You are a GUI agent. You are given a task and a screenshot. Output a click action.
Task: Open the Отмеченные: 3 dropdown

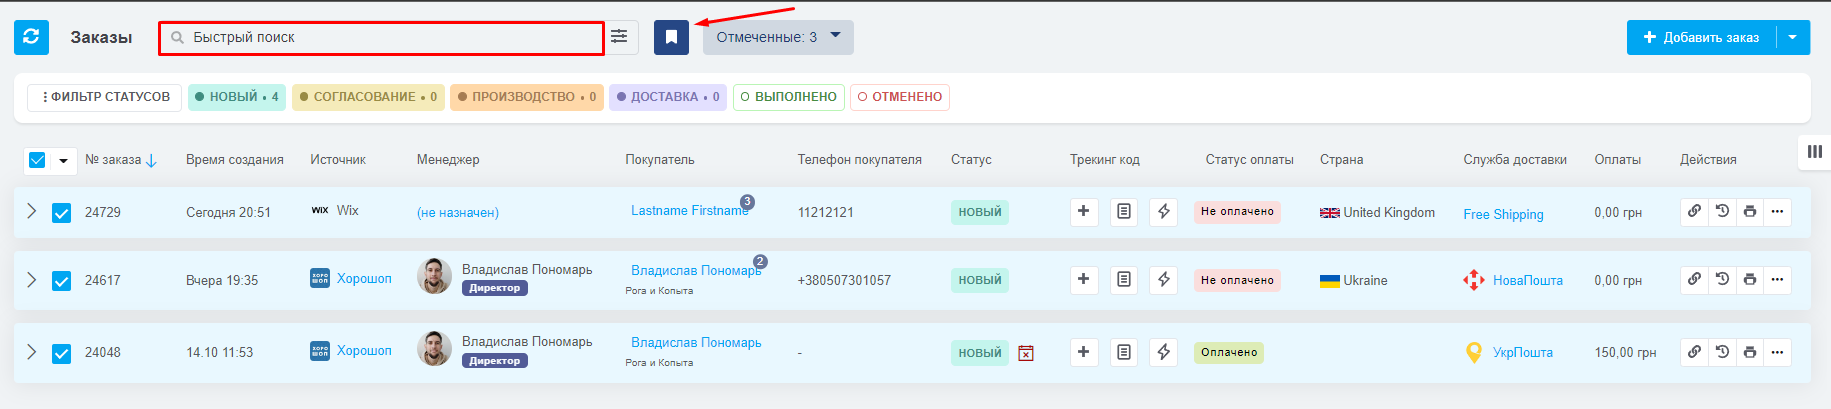[778, 37]
